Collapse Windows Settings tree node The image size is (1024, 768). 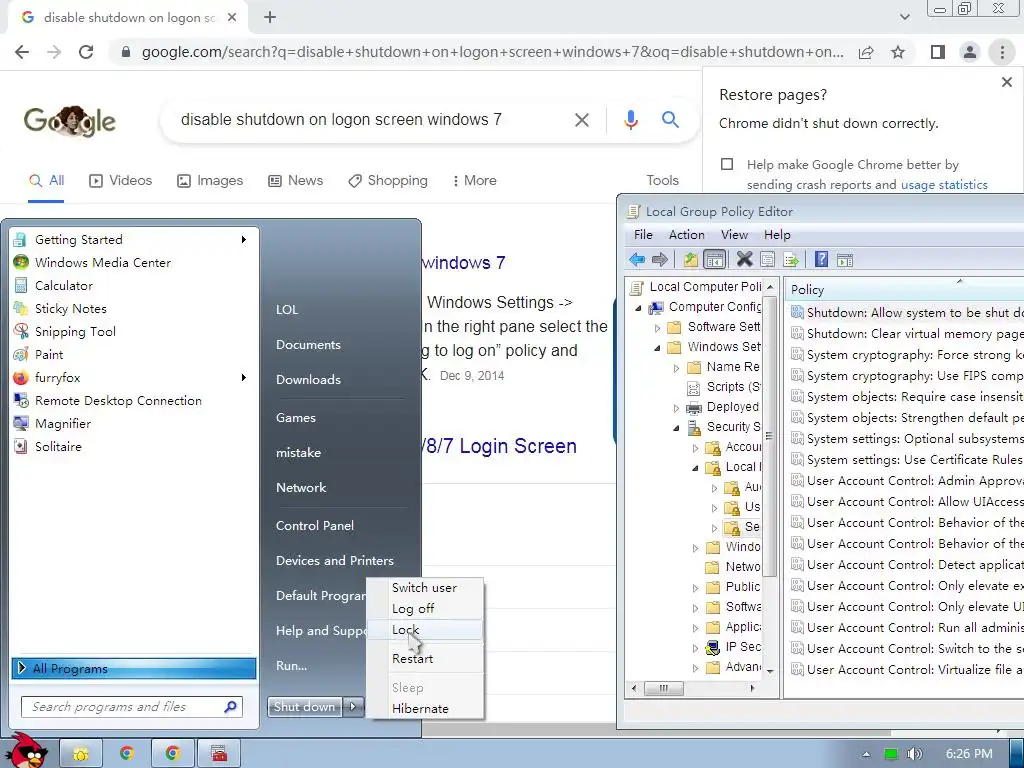coord(658,348)
